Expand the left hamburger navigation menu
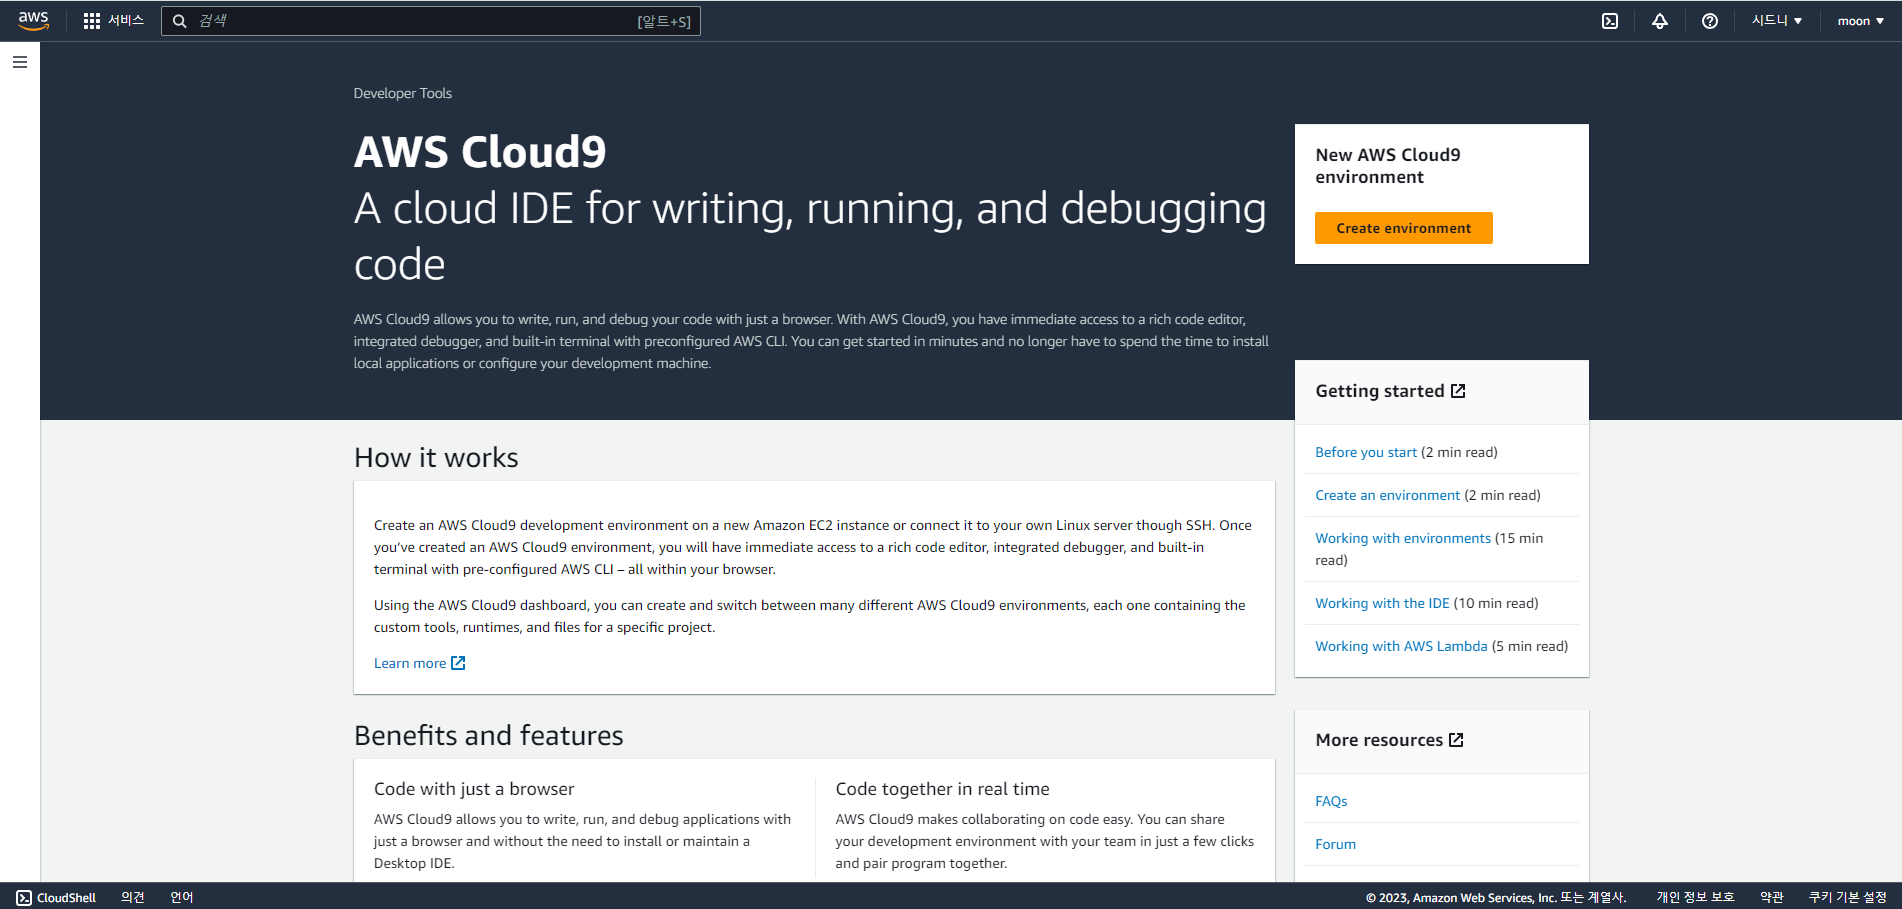Screen dimensions: 1902x909 (20, 62)
